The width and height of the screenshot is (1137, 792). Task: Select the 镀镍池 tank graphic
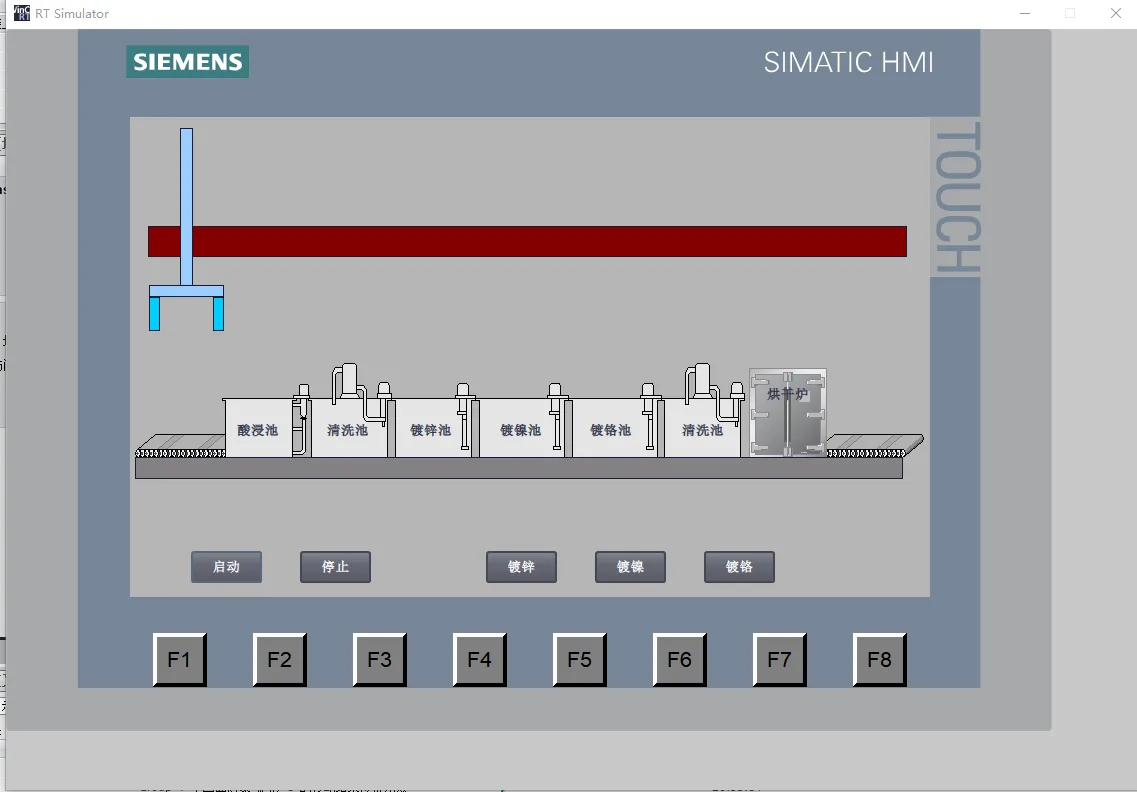521,428
